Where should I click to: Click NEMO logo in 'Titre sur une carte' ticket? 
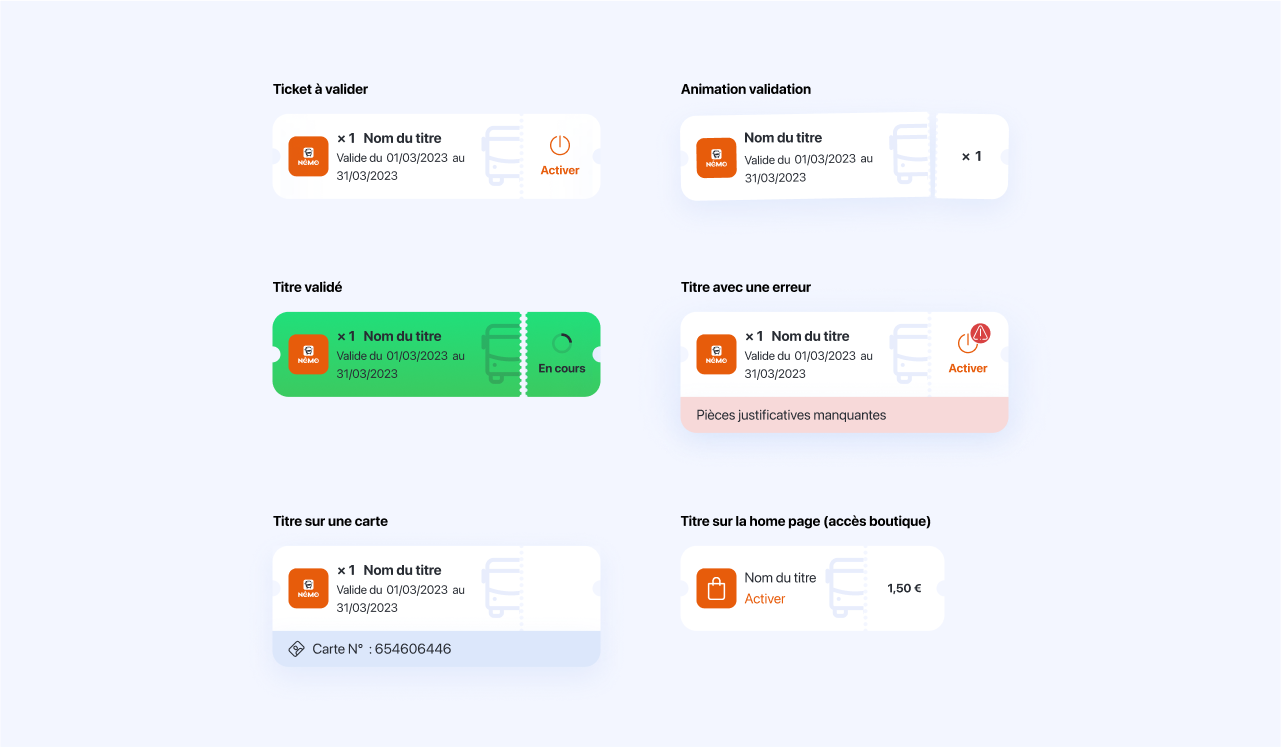(308, 588)
